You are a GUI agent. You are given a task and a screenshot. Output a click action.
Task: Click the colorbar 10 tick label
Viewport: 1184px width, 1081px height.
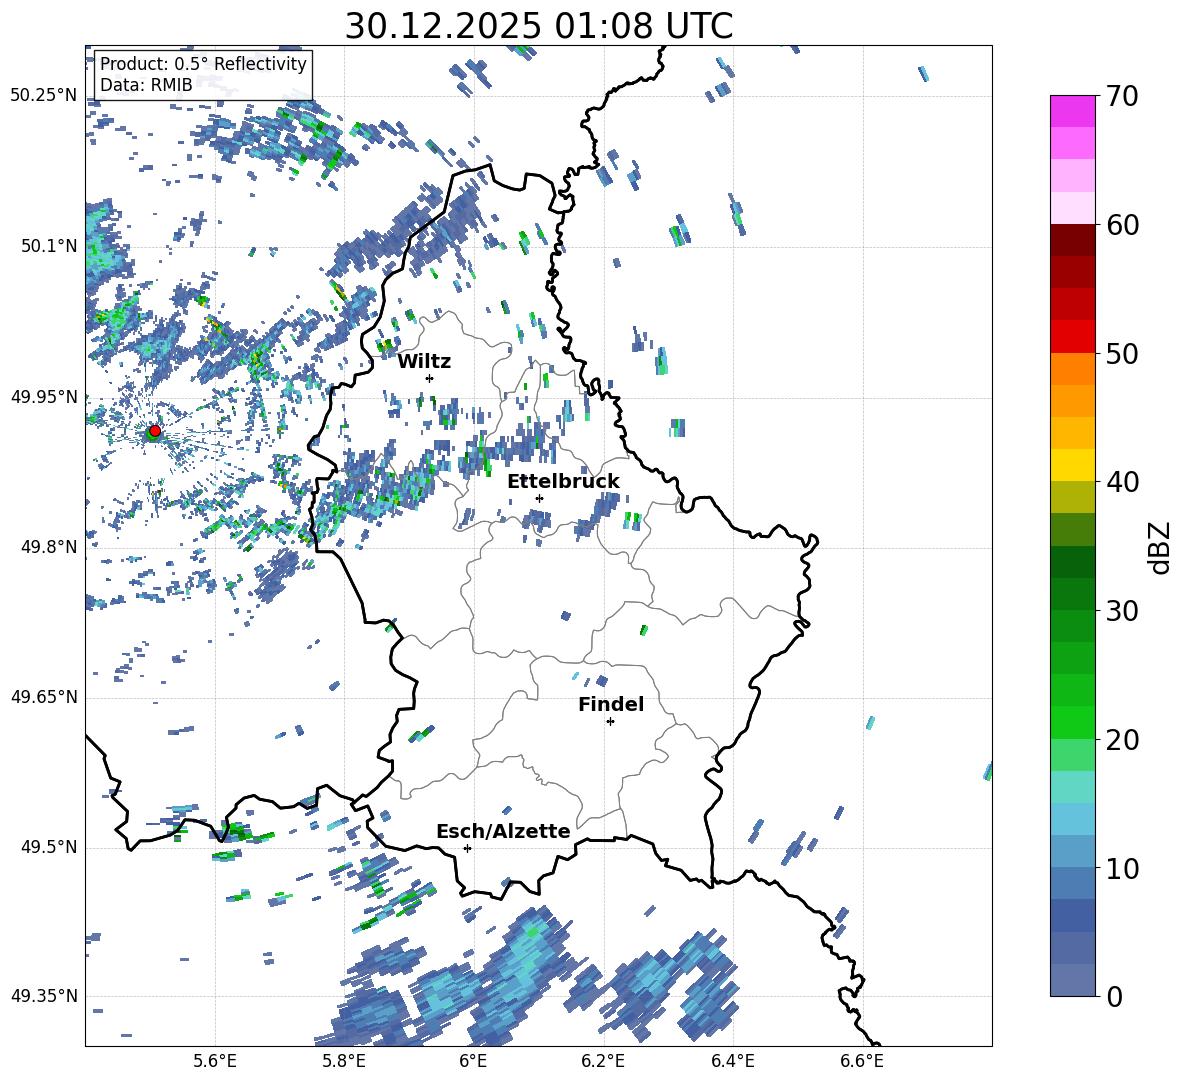click(x=1122, y=868)
